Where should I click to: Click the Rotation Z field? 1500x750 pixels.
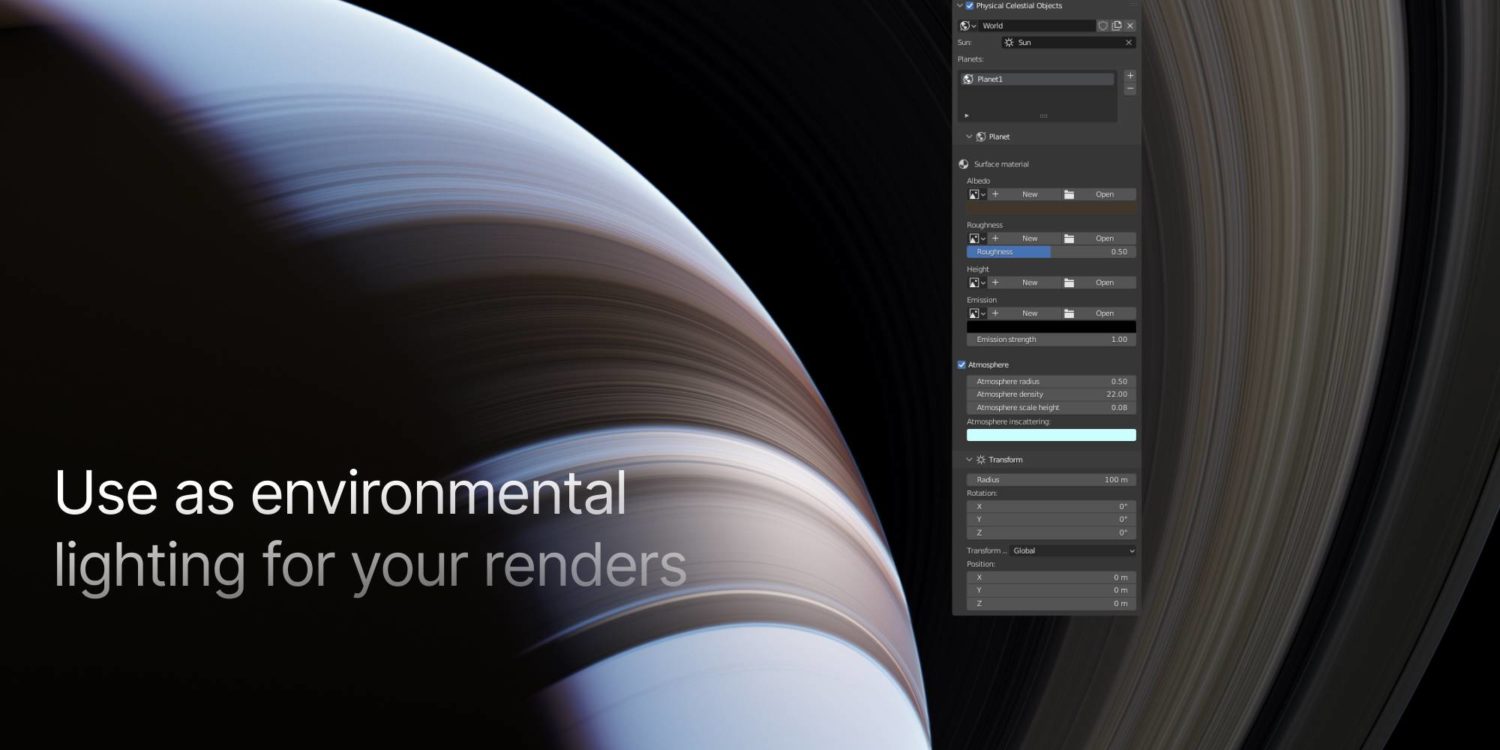[1051, 532]
